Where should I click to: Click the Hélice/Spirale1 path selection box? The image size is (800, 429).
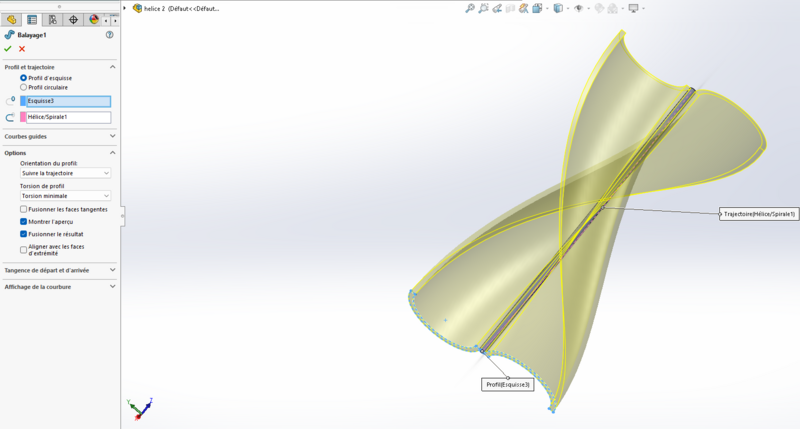[x=68, y=117]
